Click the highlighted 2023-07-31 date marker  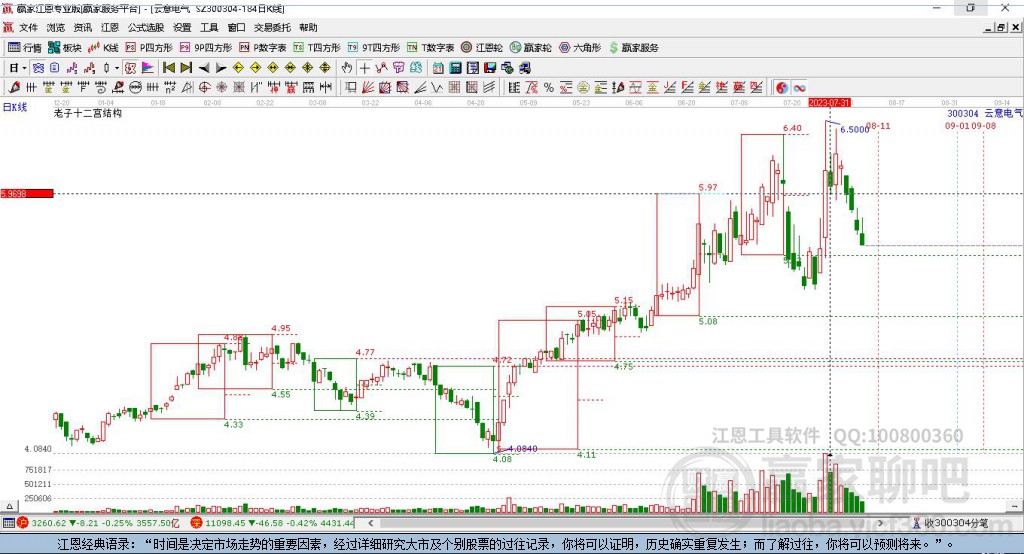tap(829, 103)
